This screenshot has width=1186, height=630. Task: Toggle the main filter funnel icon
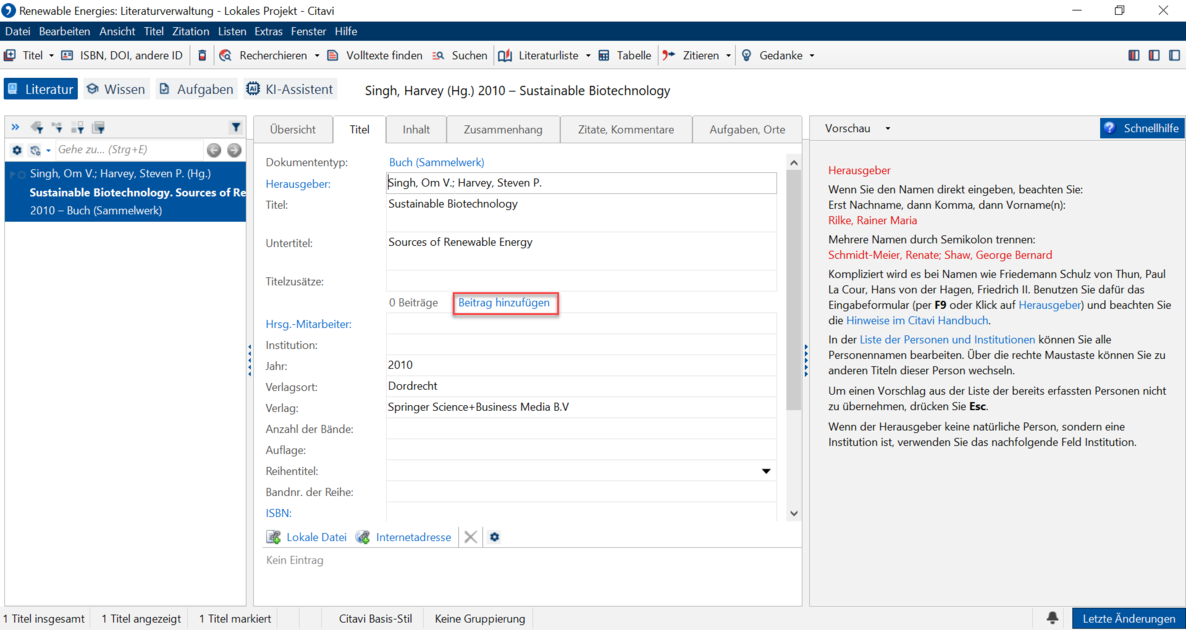tap(235, 128)
